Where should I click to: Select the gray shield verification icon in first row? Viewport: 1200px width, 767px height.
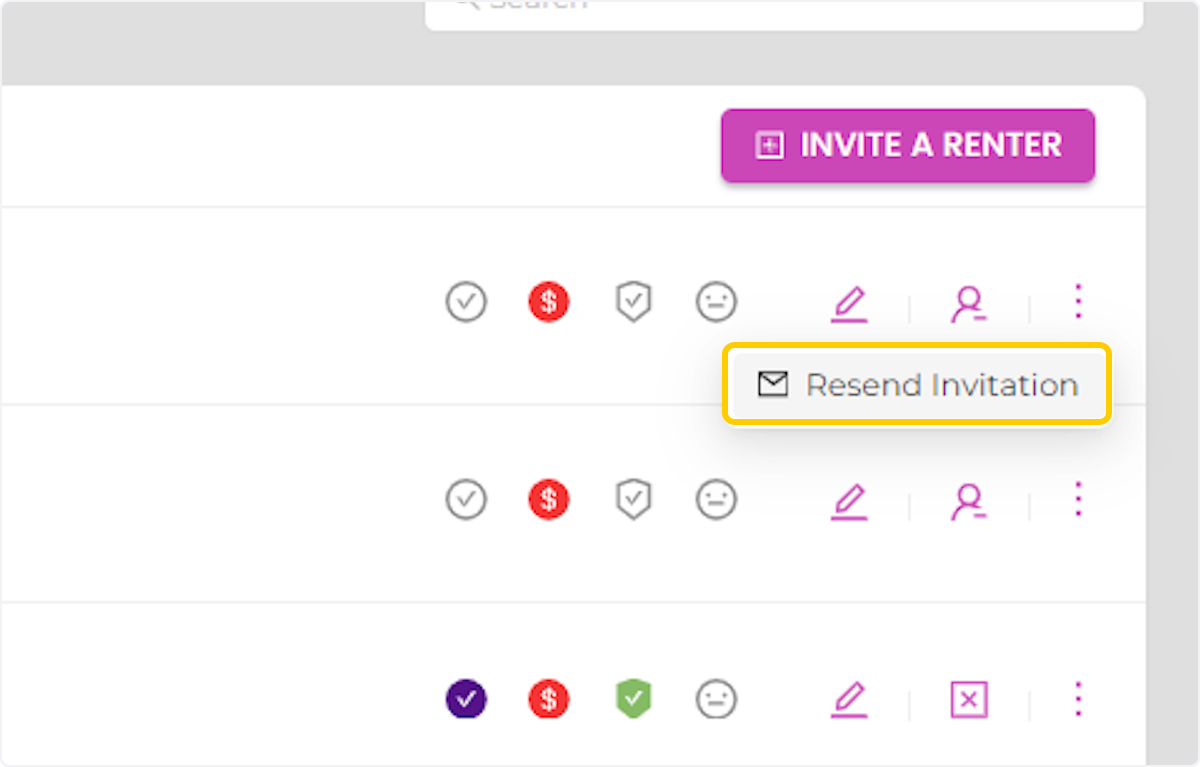[x=633, y=302]
